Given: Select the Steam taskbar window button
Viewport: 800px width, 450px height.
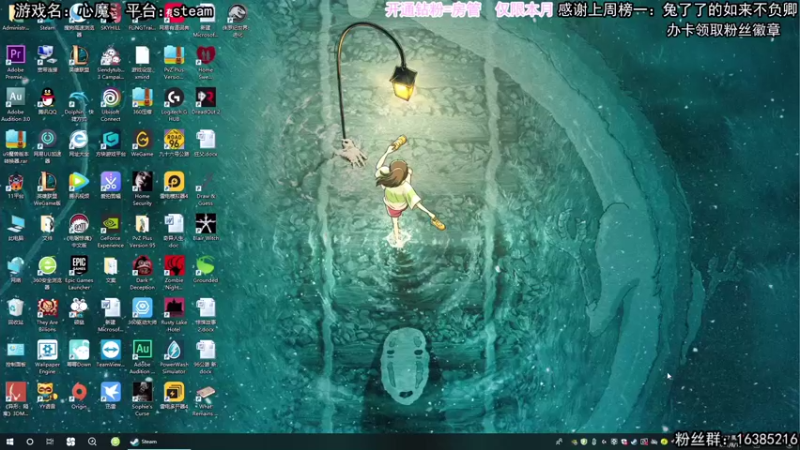Looking at the screenshot, I should click(x=159, y=442).
